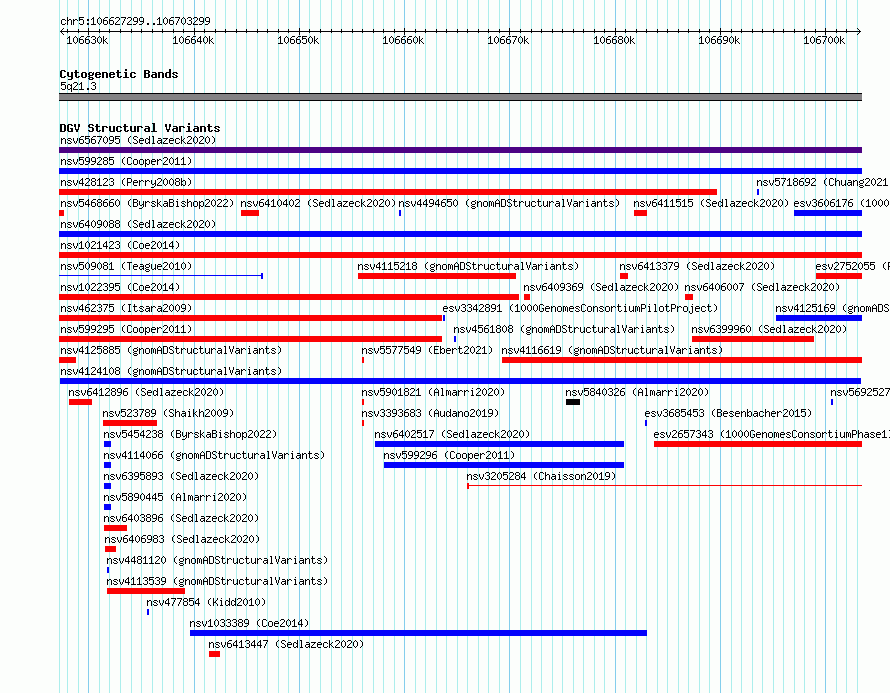Click the 106690k ruler position
This screenshot has height=693, width=890.
click(x=719, y=40)
